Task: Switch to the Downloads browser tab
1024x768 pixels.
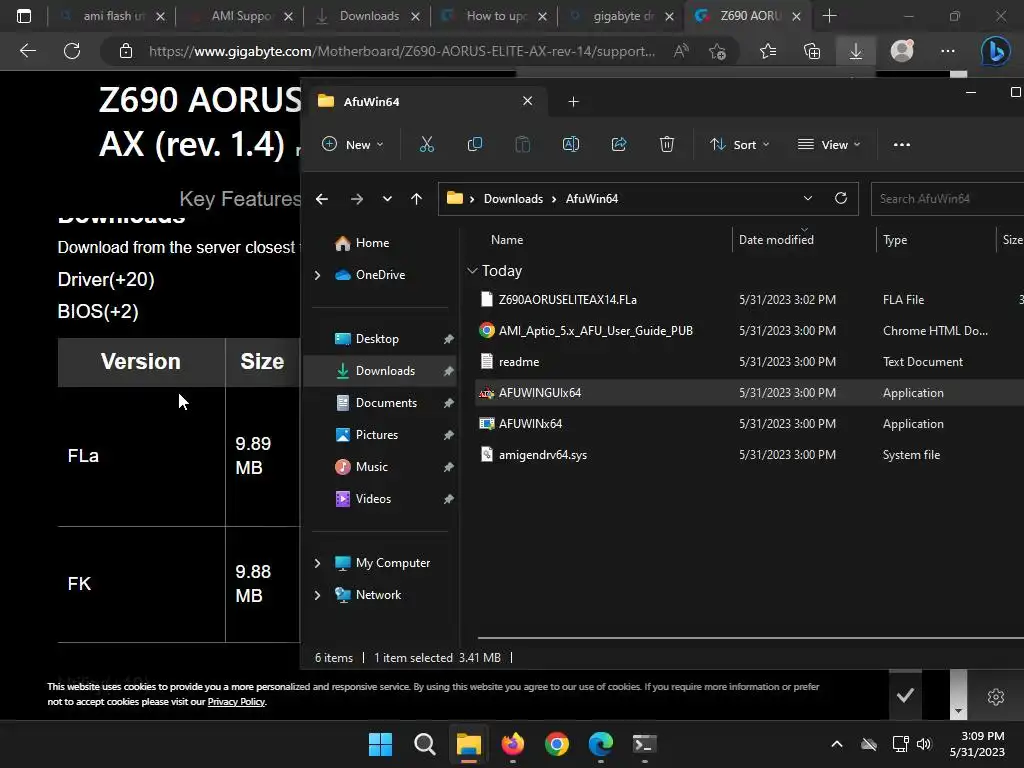Action: click(369, 16)
